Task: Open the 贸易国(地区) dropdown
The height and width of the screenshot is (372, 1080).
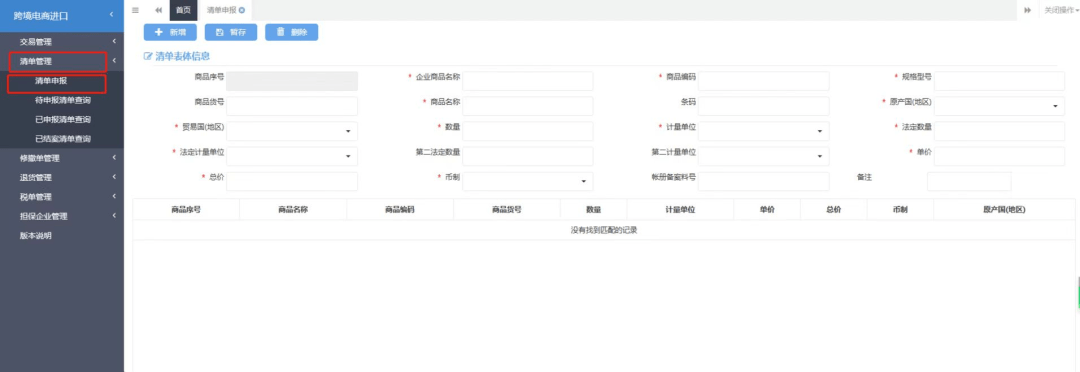Action: coord(292,131)
